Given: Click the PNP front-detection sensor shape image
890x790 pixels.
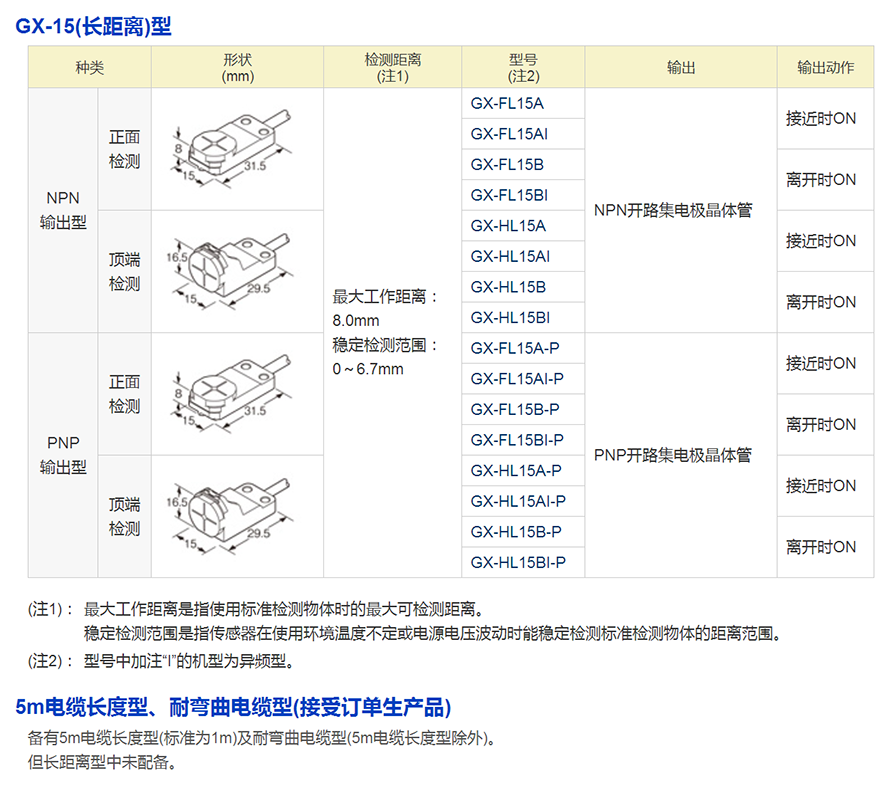Looking at the screenshot, I should pyautogui.click(x=236, y=394).
